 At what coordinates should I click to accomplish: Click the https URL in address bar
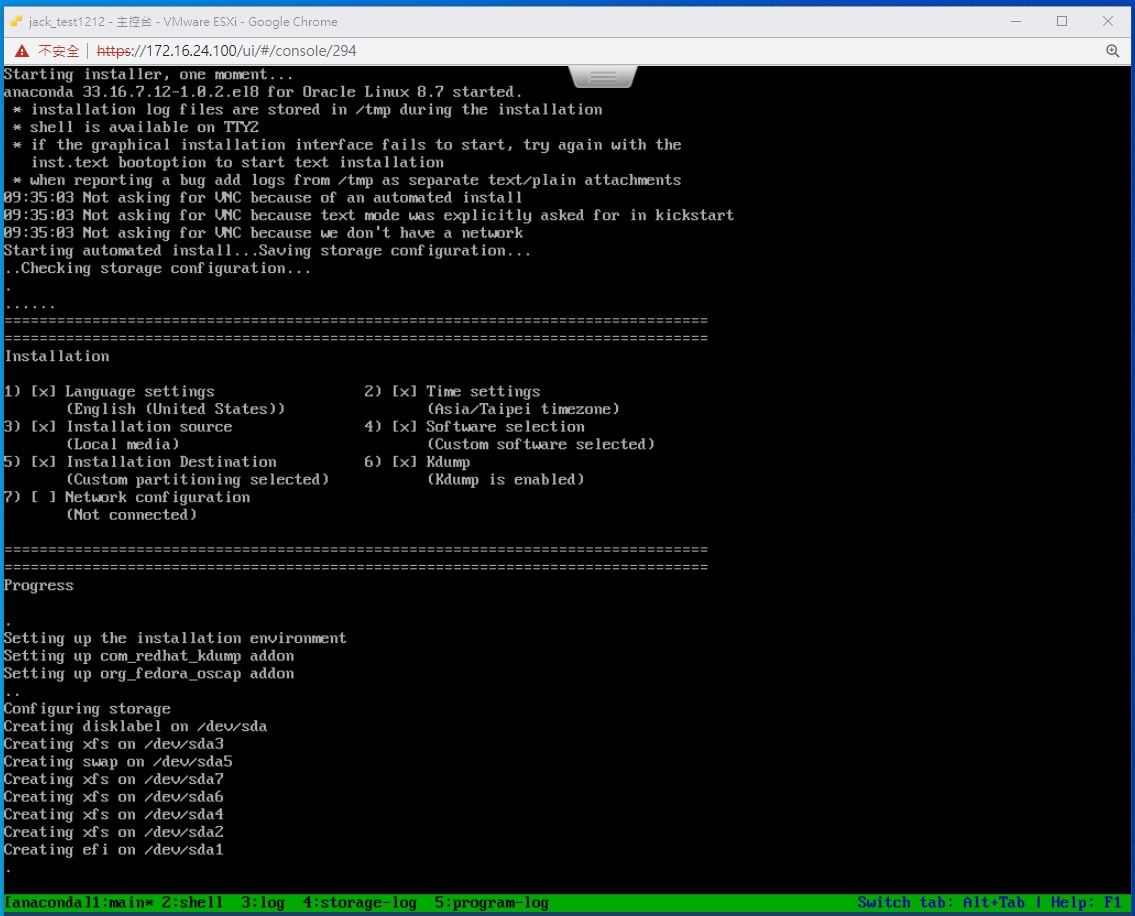tap(226, 51)
